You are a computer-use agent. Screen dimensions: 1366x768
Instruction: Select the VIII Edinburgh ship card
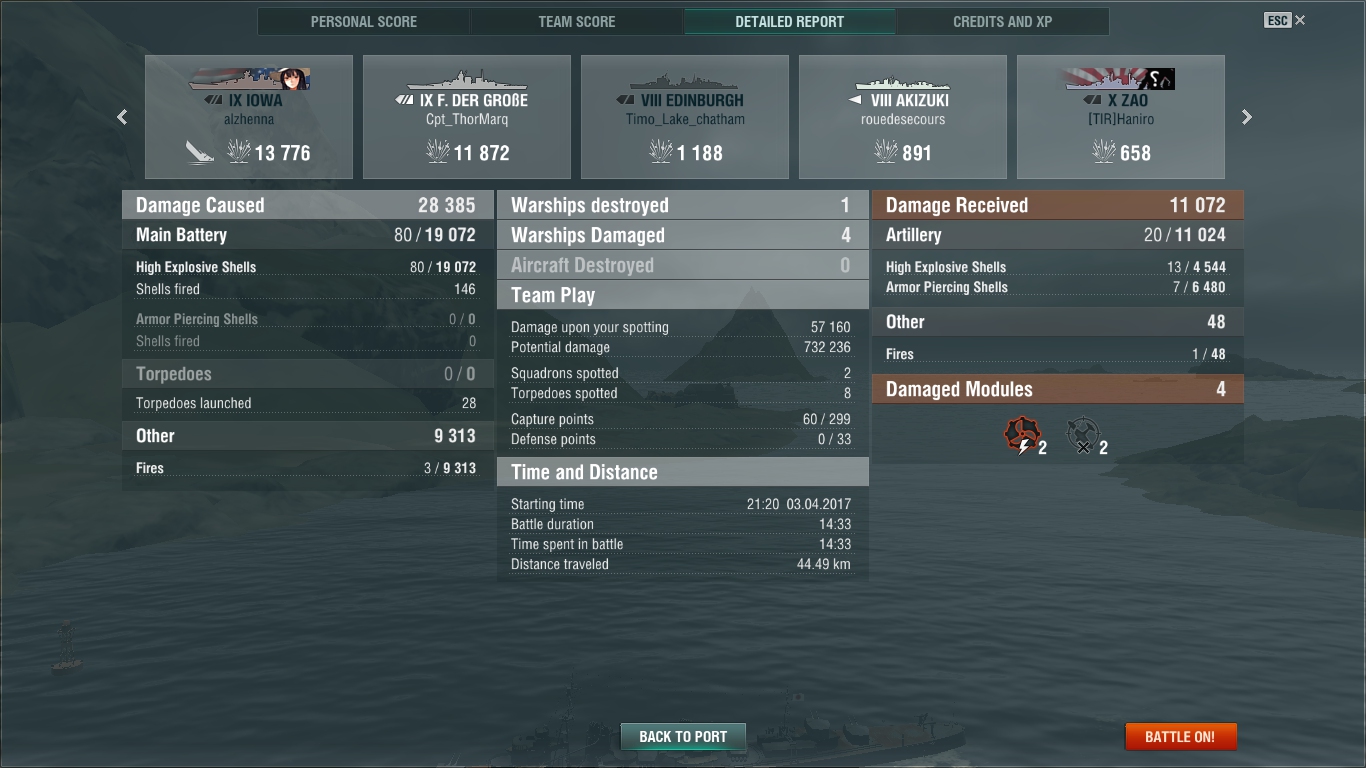(x=685, y=117)
